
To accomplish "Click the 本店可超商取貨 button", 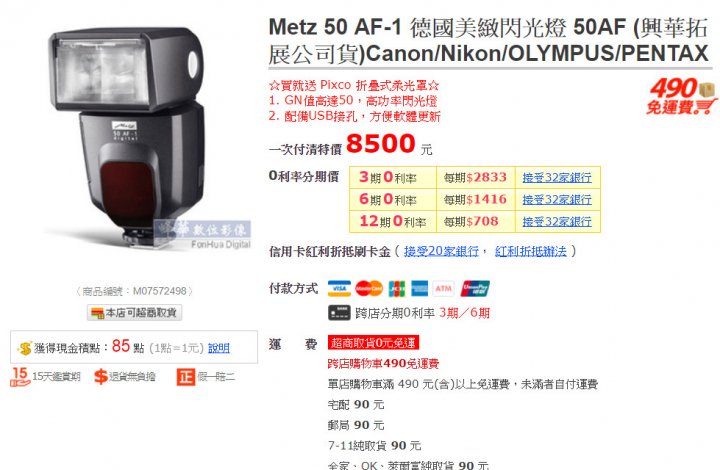I will click(135, 313).
